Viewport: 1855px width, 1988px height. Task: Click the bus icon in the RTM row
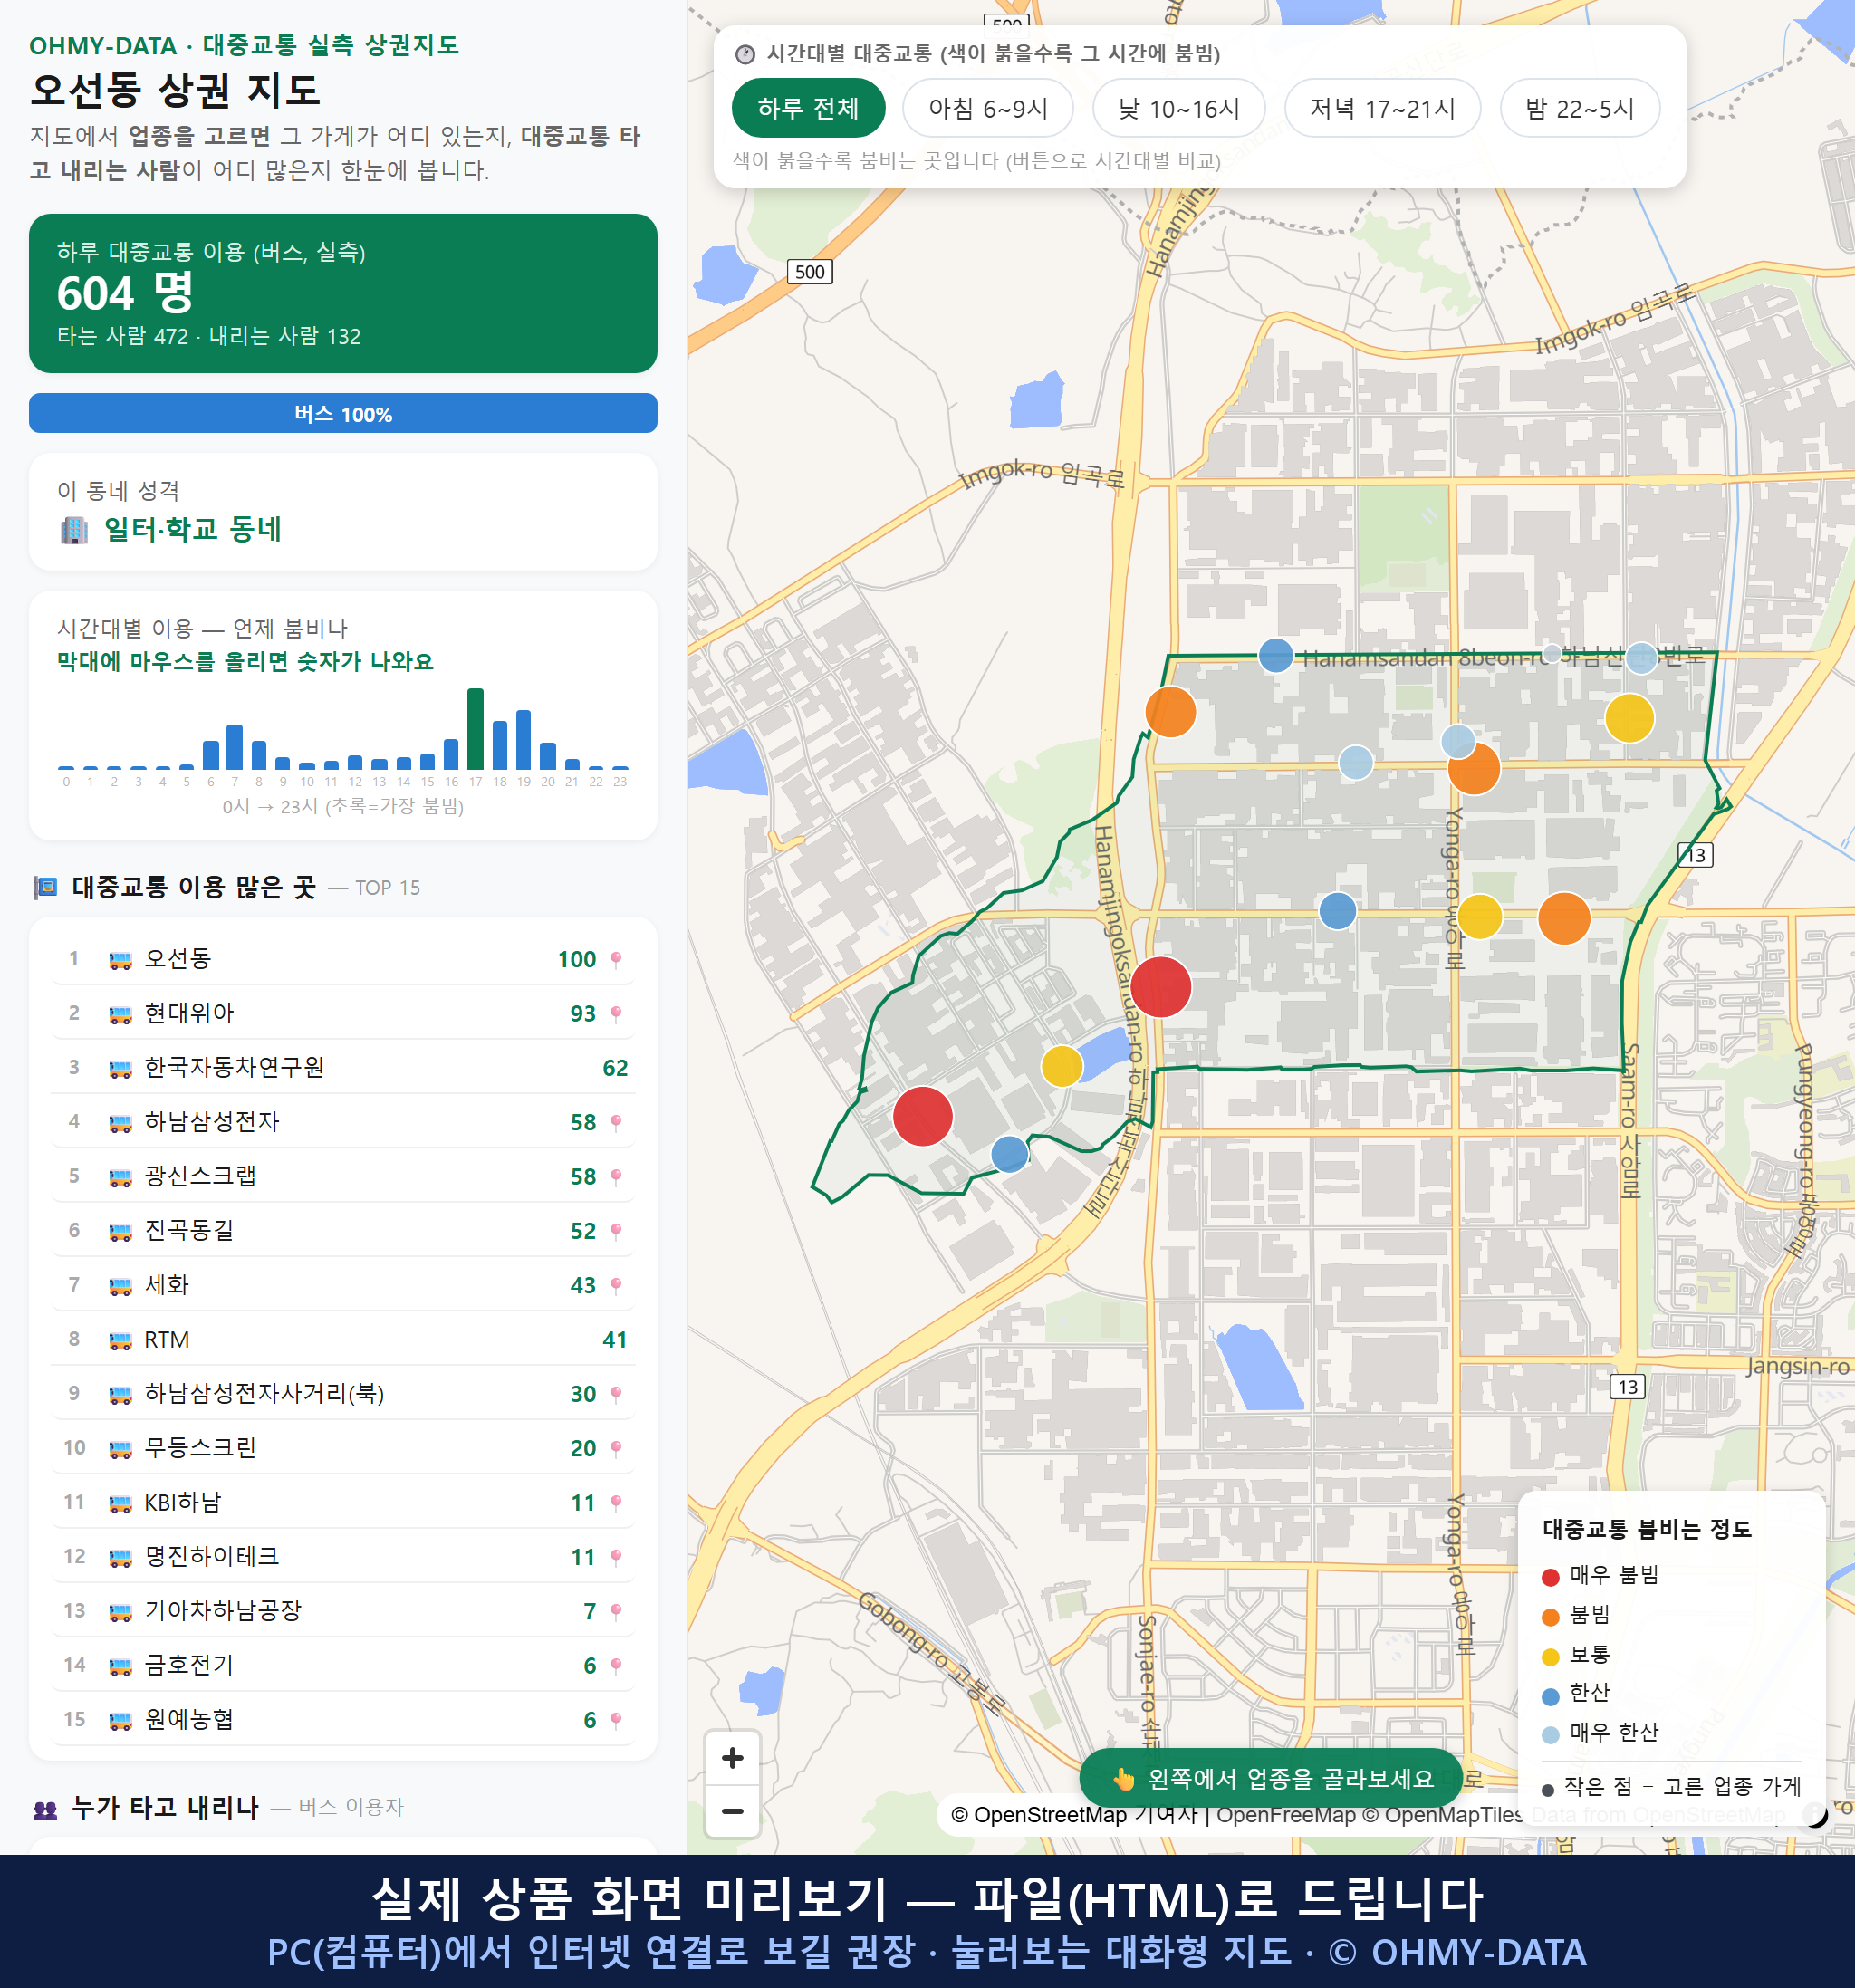point(120,1341)
